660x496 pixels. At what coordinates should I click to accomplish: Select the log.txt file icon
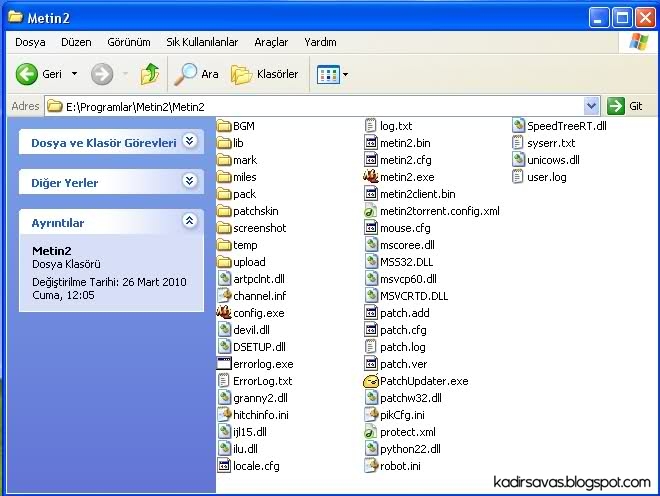[370, 125]
